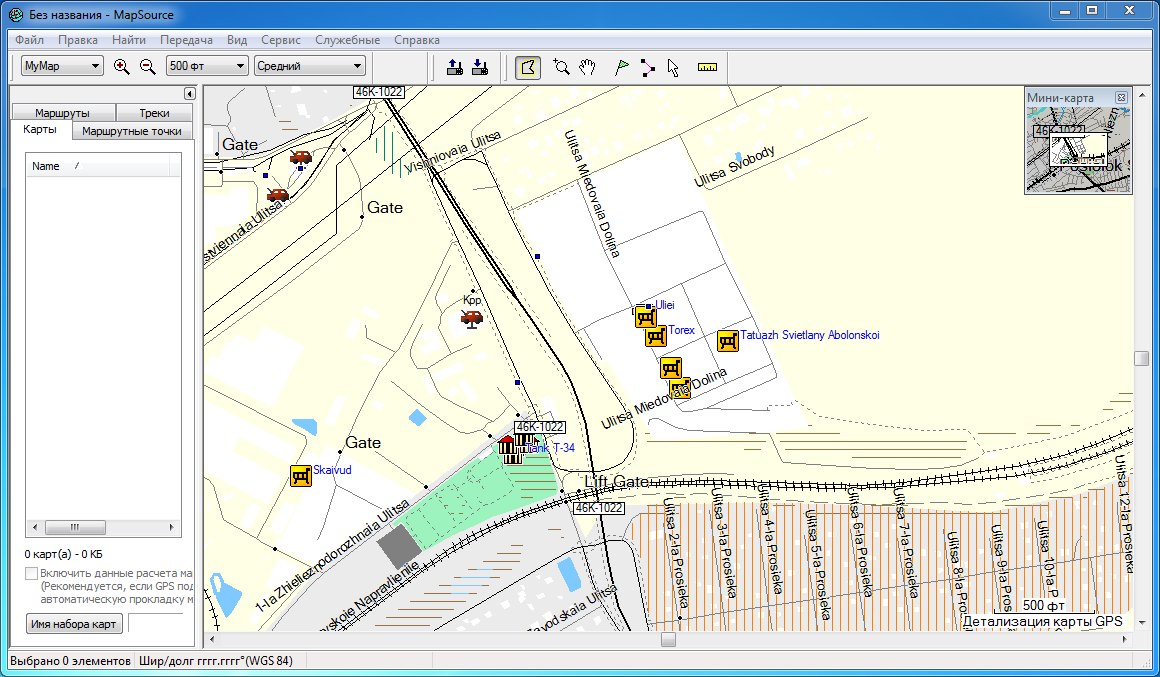Open the Сервис menu
The image size is (1160, 677).
(x=280, y=40)
